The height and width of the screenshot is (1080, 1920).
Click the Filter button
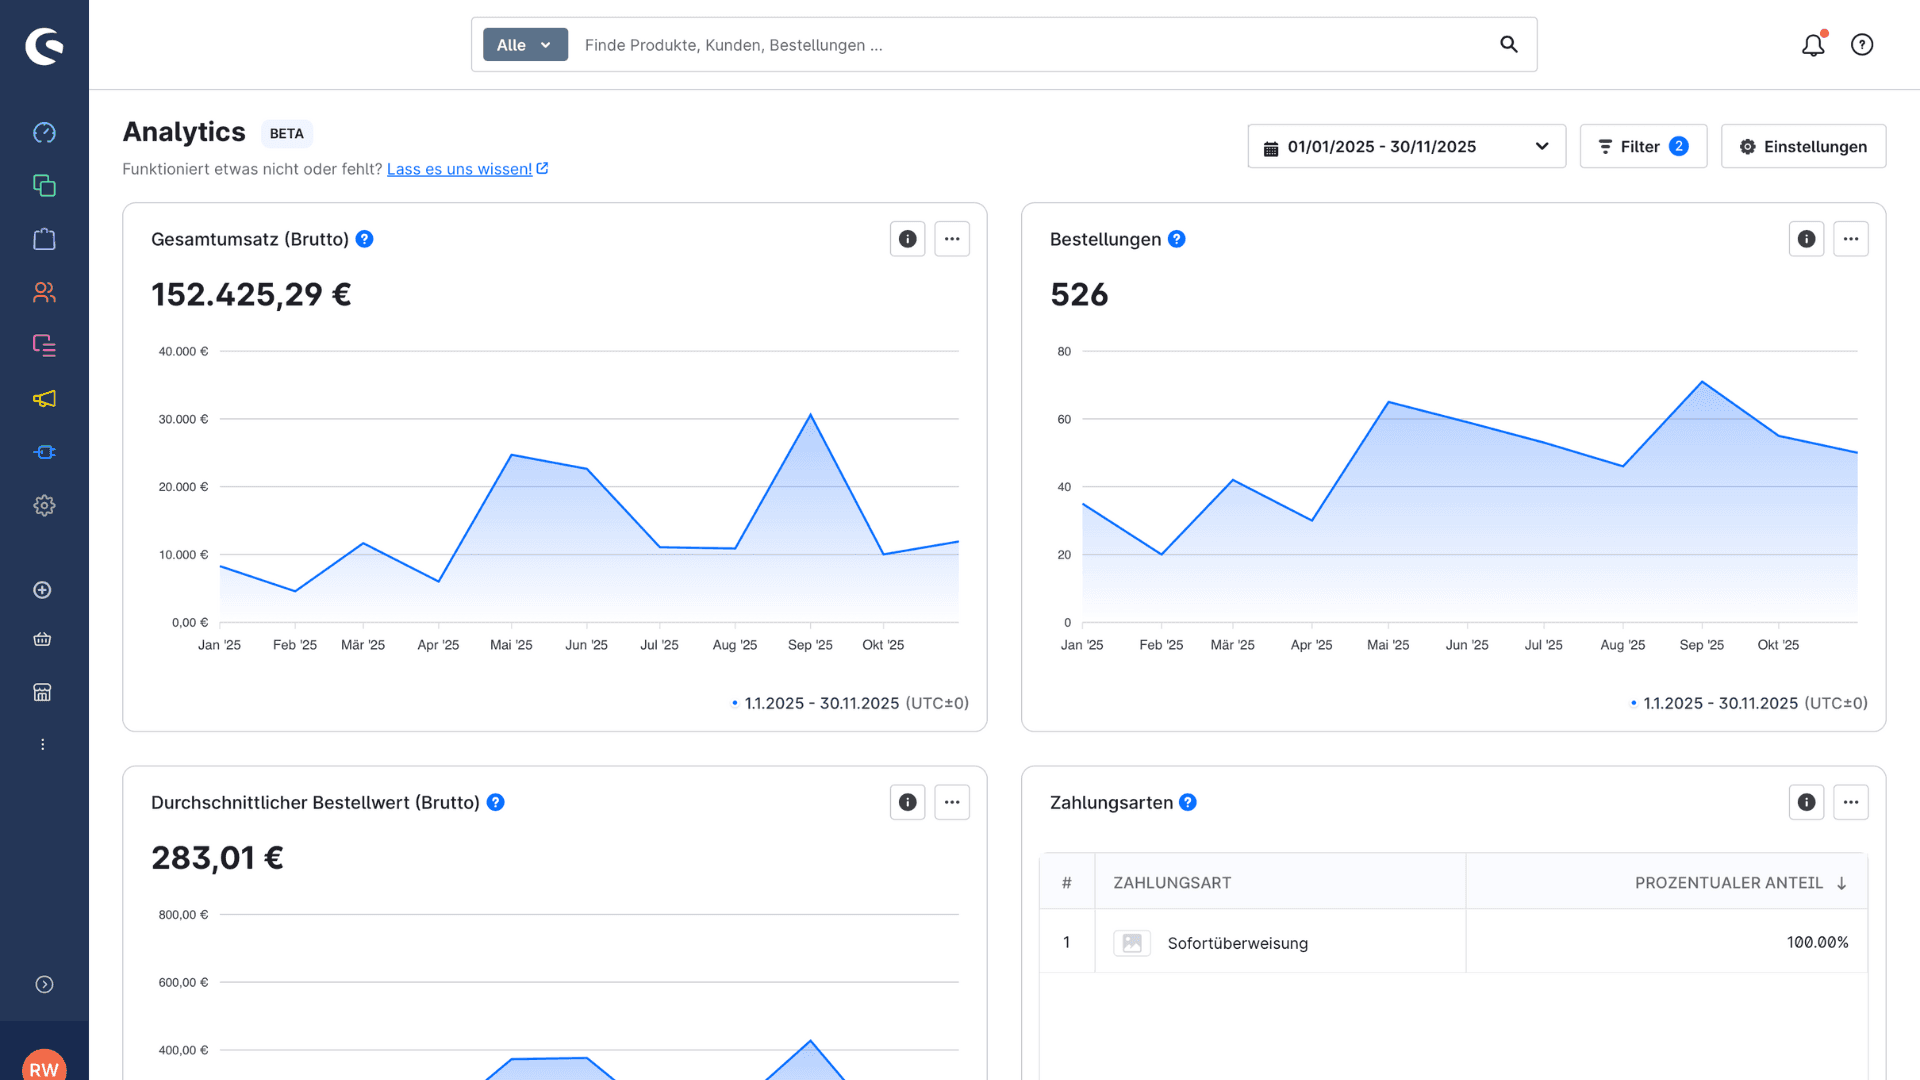point(1643,147)
